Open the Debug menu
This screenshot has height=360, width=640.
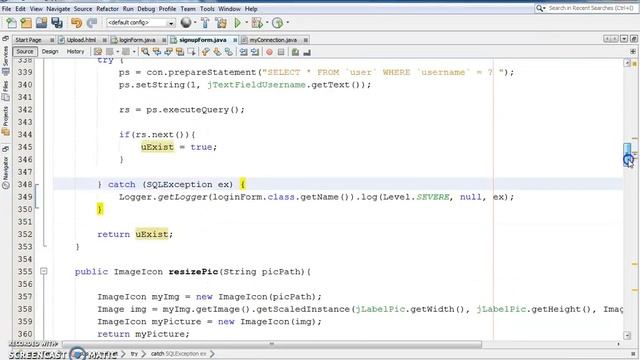pos(146,9)
